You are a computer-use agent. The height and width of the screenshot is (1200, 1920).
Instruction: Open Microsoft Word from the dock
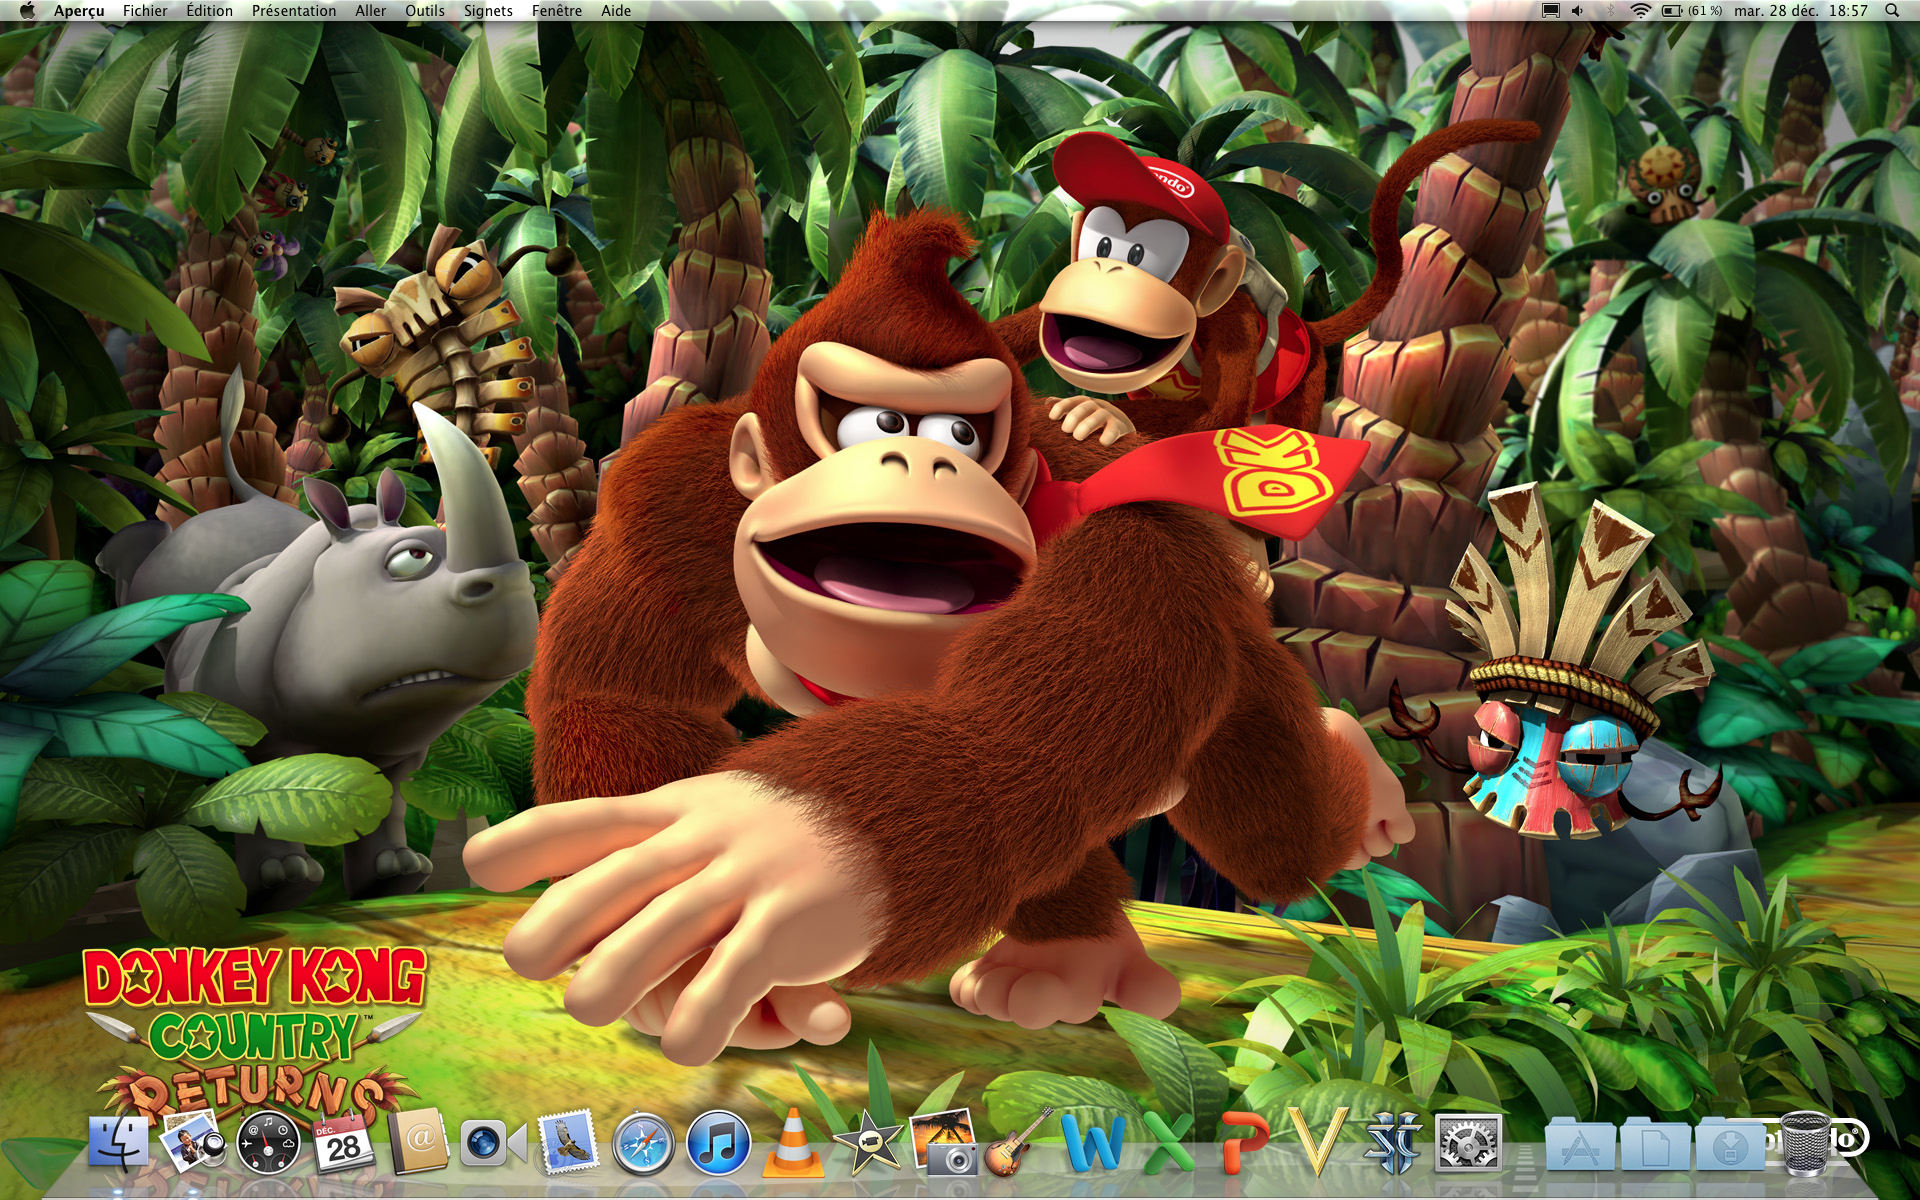[1093, 1143]
